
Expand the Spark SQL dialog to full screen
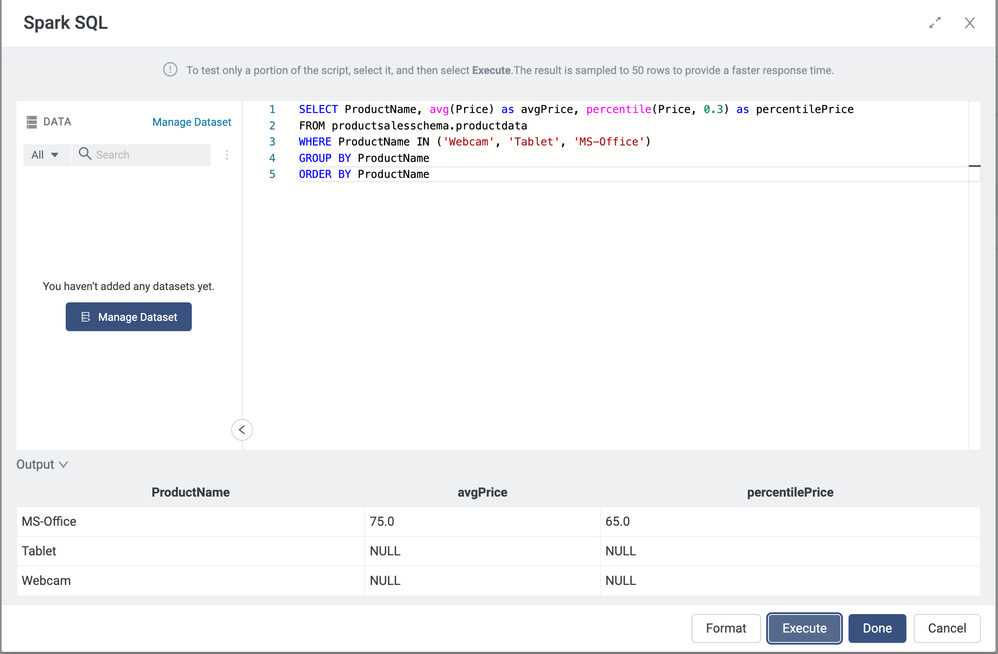tap(935, 22)
